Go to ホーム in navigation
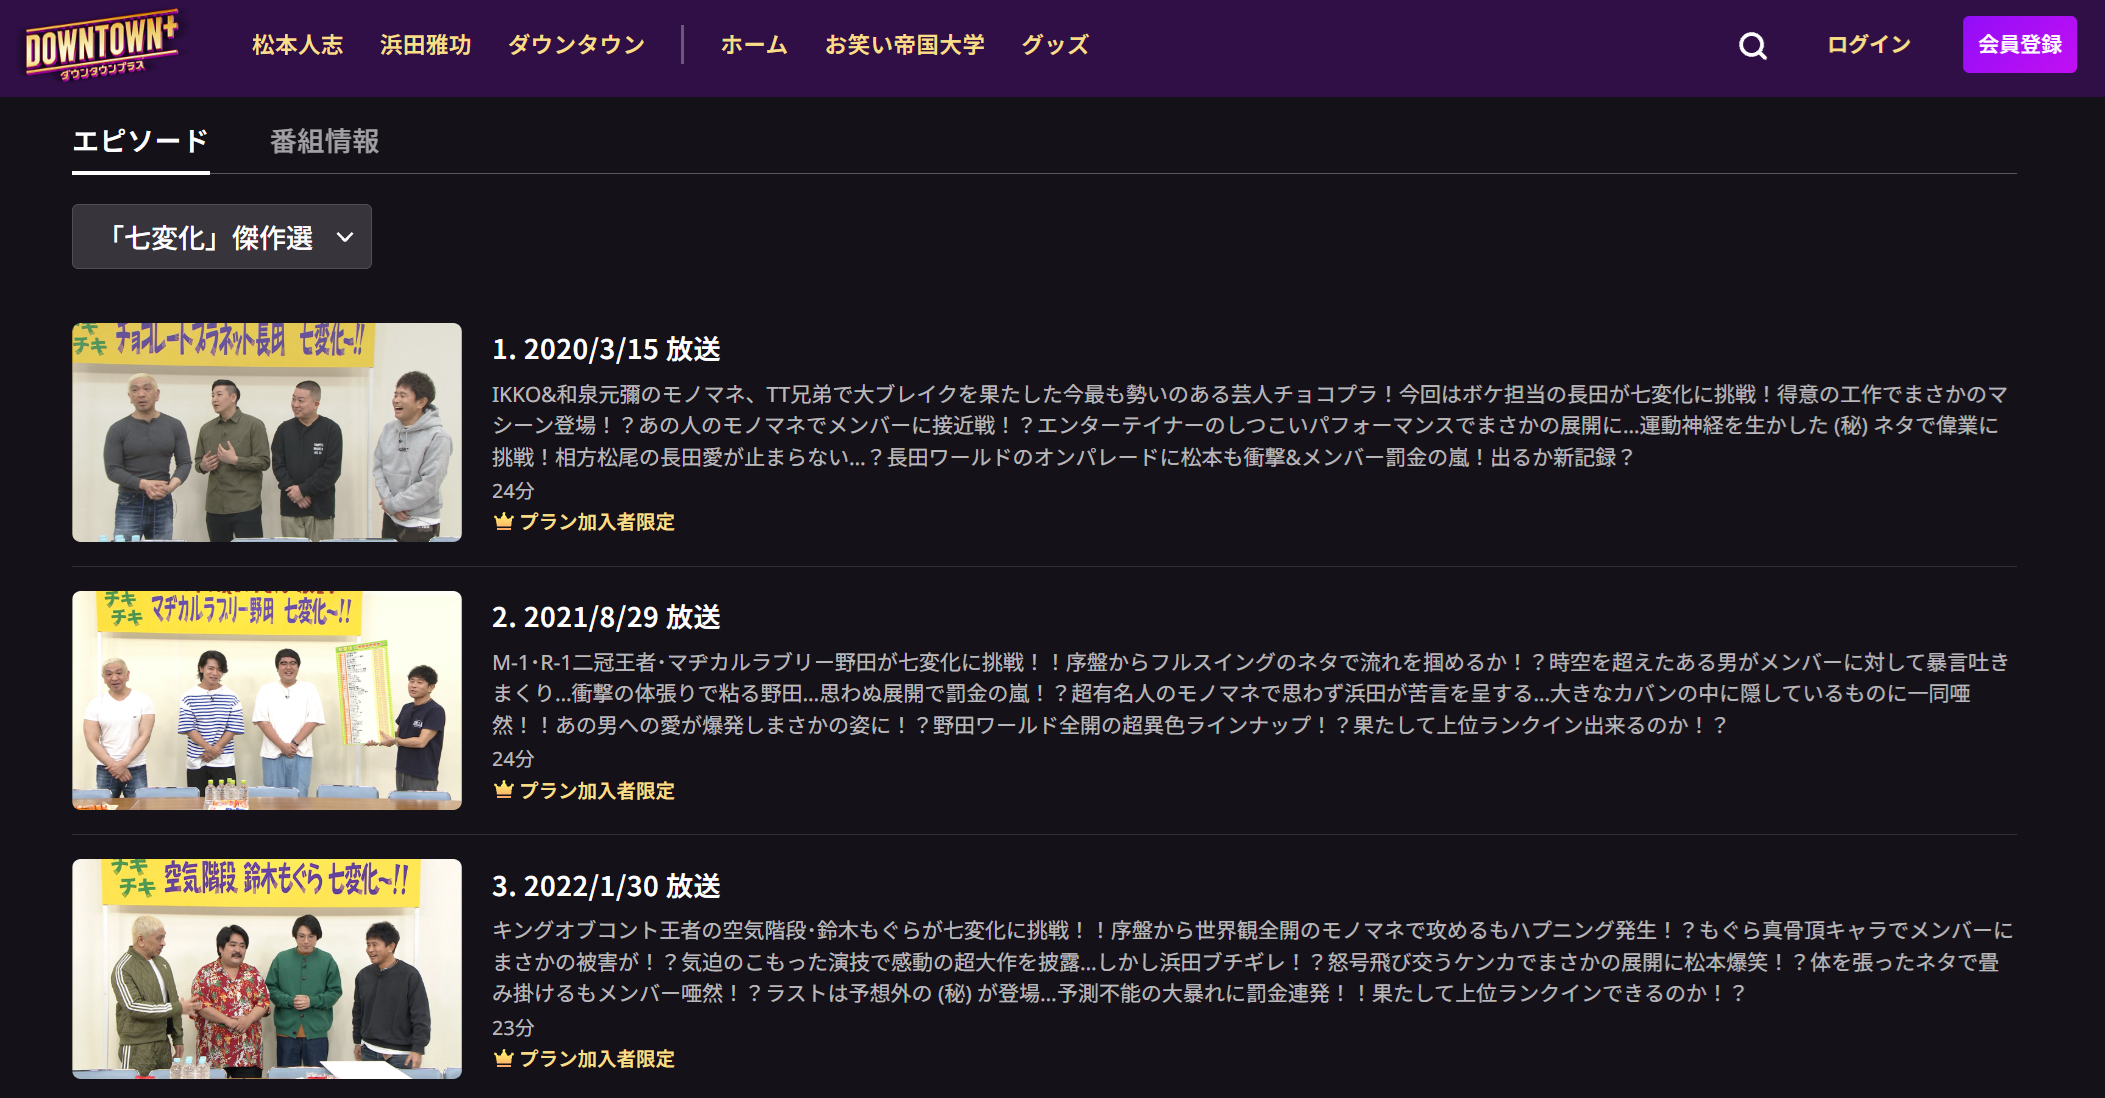The image size is (2105, 1098). click(x=754, y=45)
